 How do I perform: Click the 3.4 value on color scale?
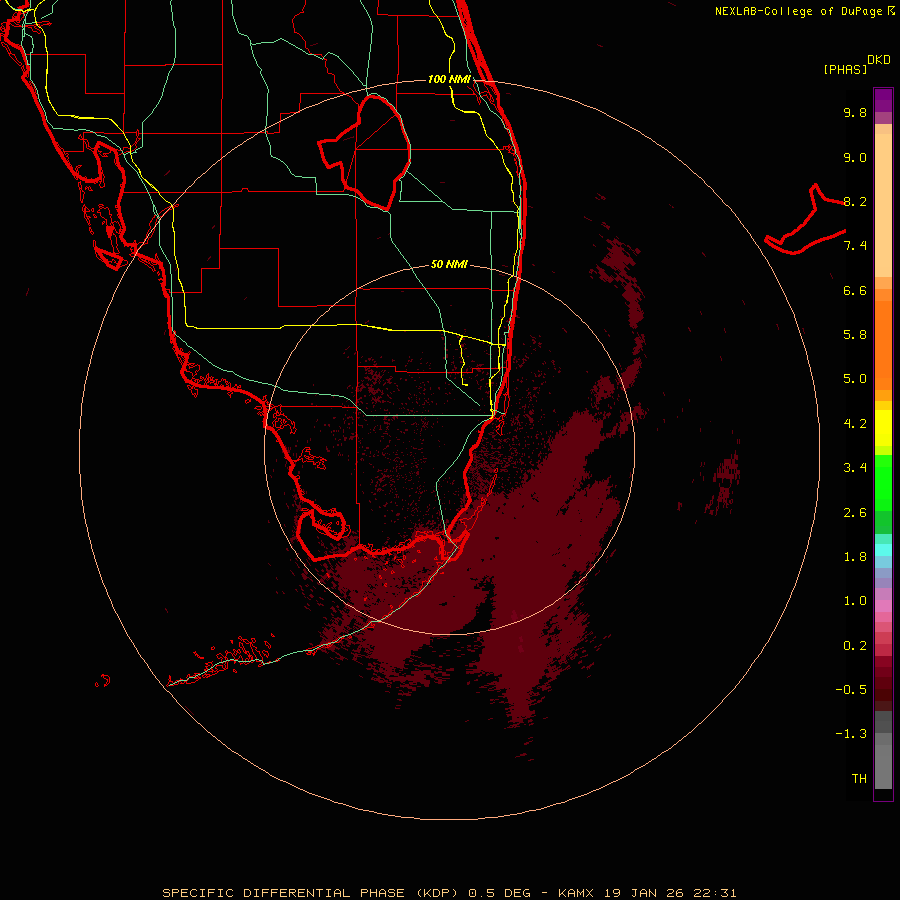point(855,468)
